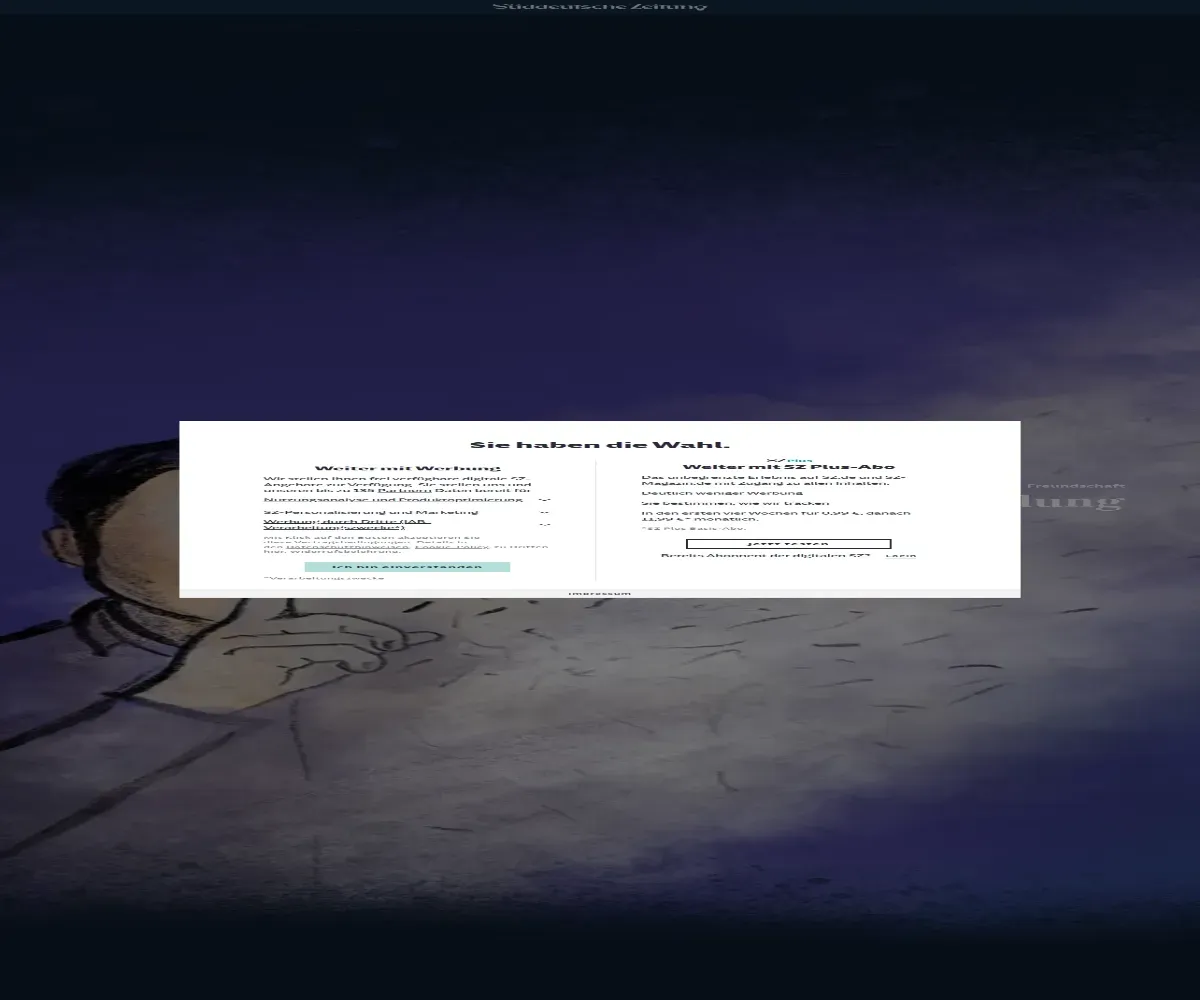Image resolution: width=1200 pixels, height=1000 pixels.
Task: Open the 'Partnern' underlined link
Action: point(404,491)
